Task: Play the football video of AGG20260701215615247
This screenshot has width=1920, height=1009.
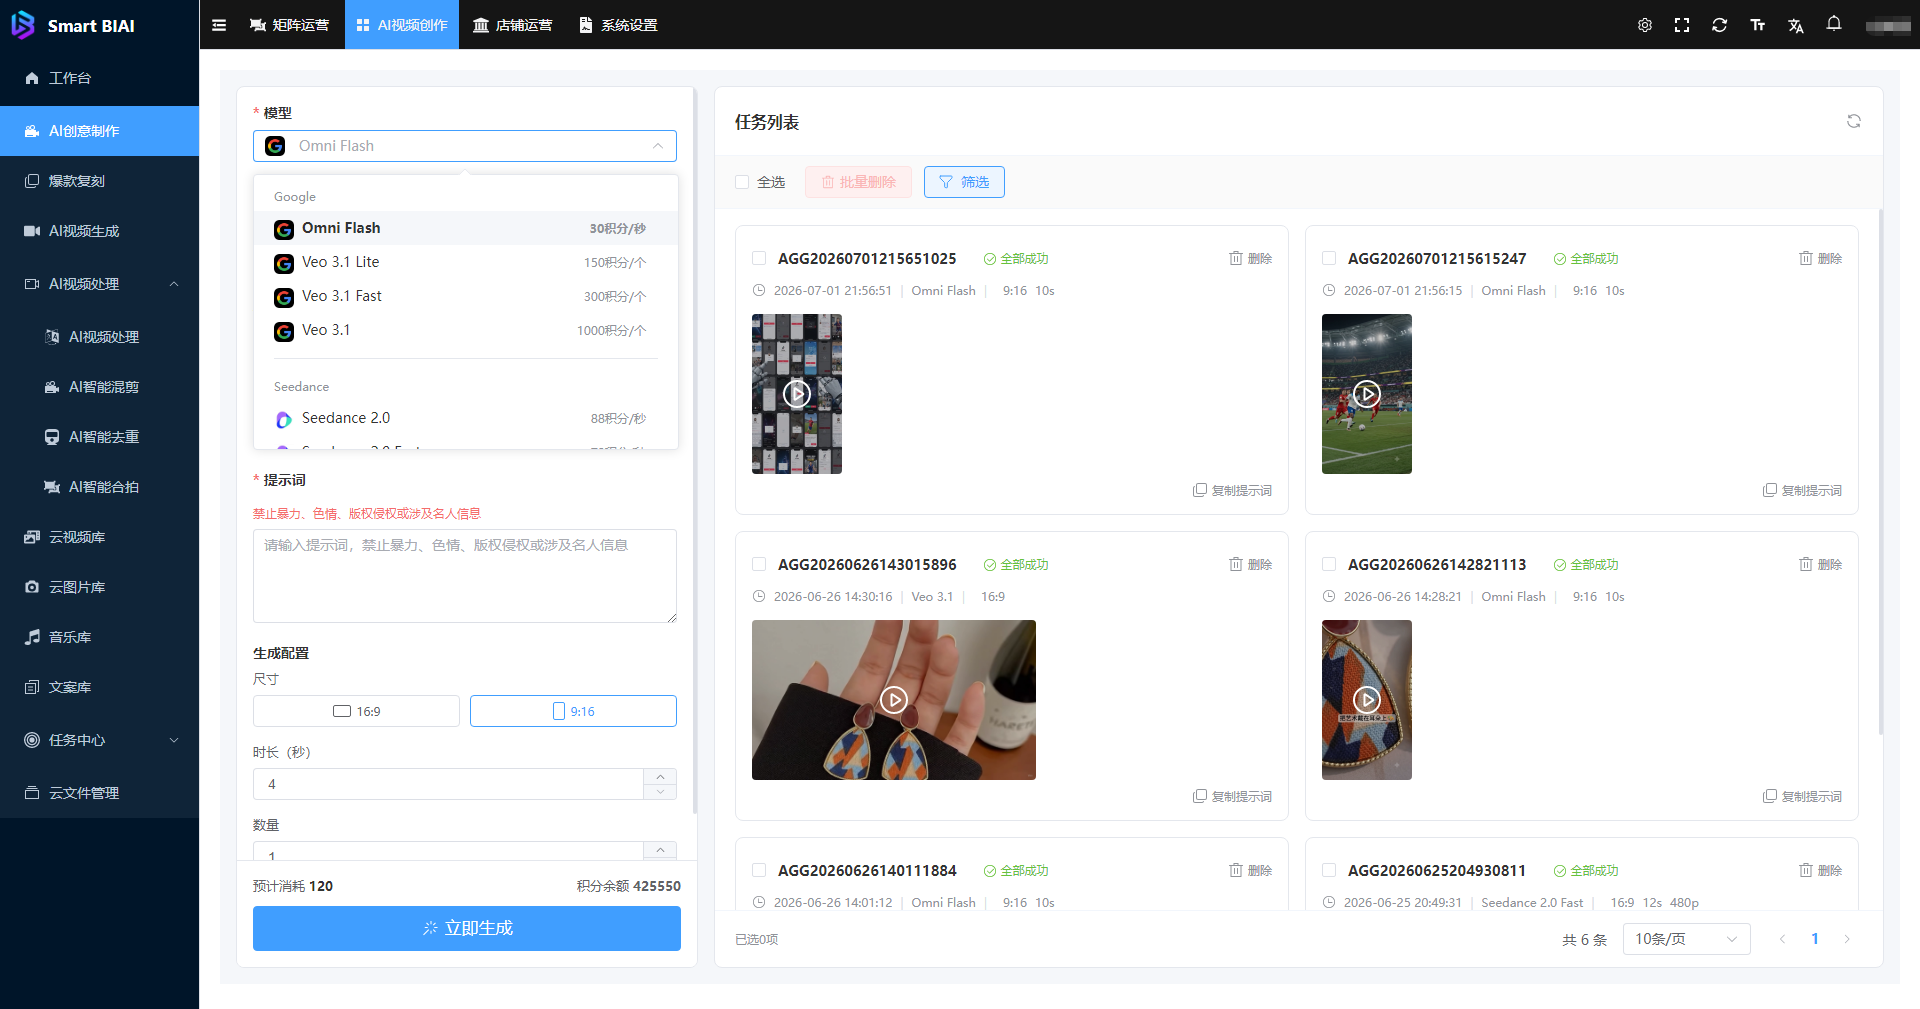Action: point(1367,394)
